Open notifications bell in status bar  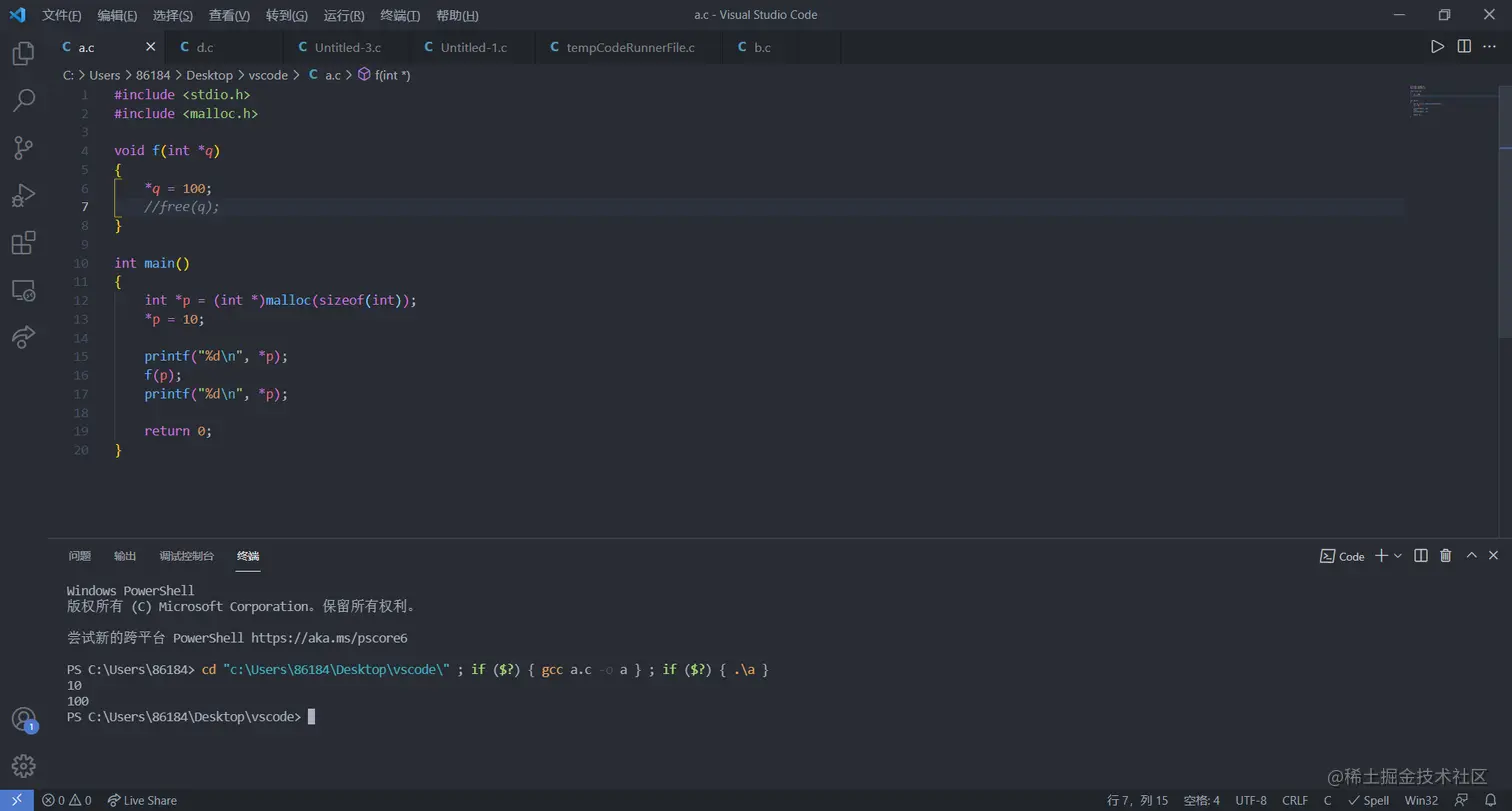click(1490, 800)
